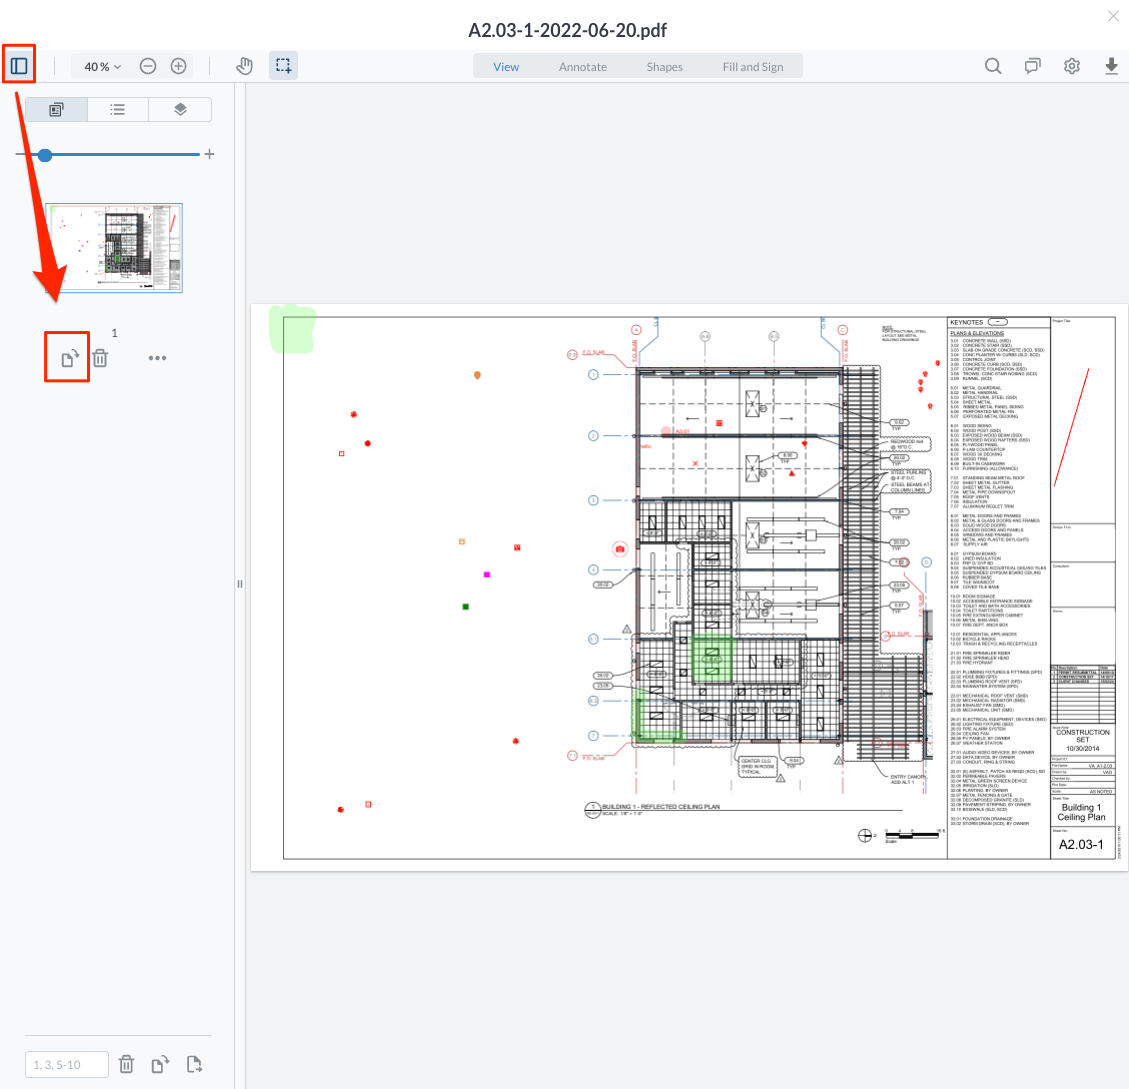This screenshot has height=1089, width=1129.
Task: Click the page range input field
Action: pos(66,1064)
